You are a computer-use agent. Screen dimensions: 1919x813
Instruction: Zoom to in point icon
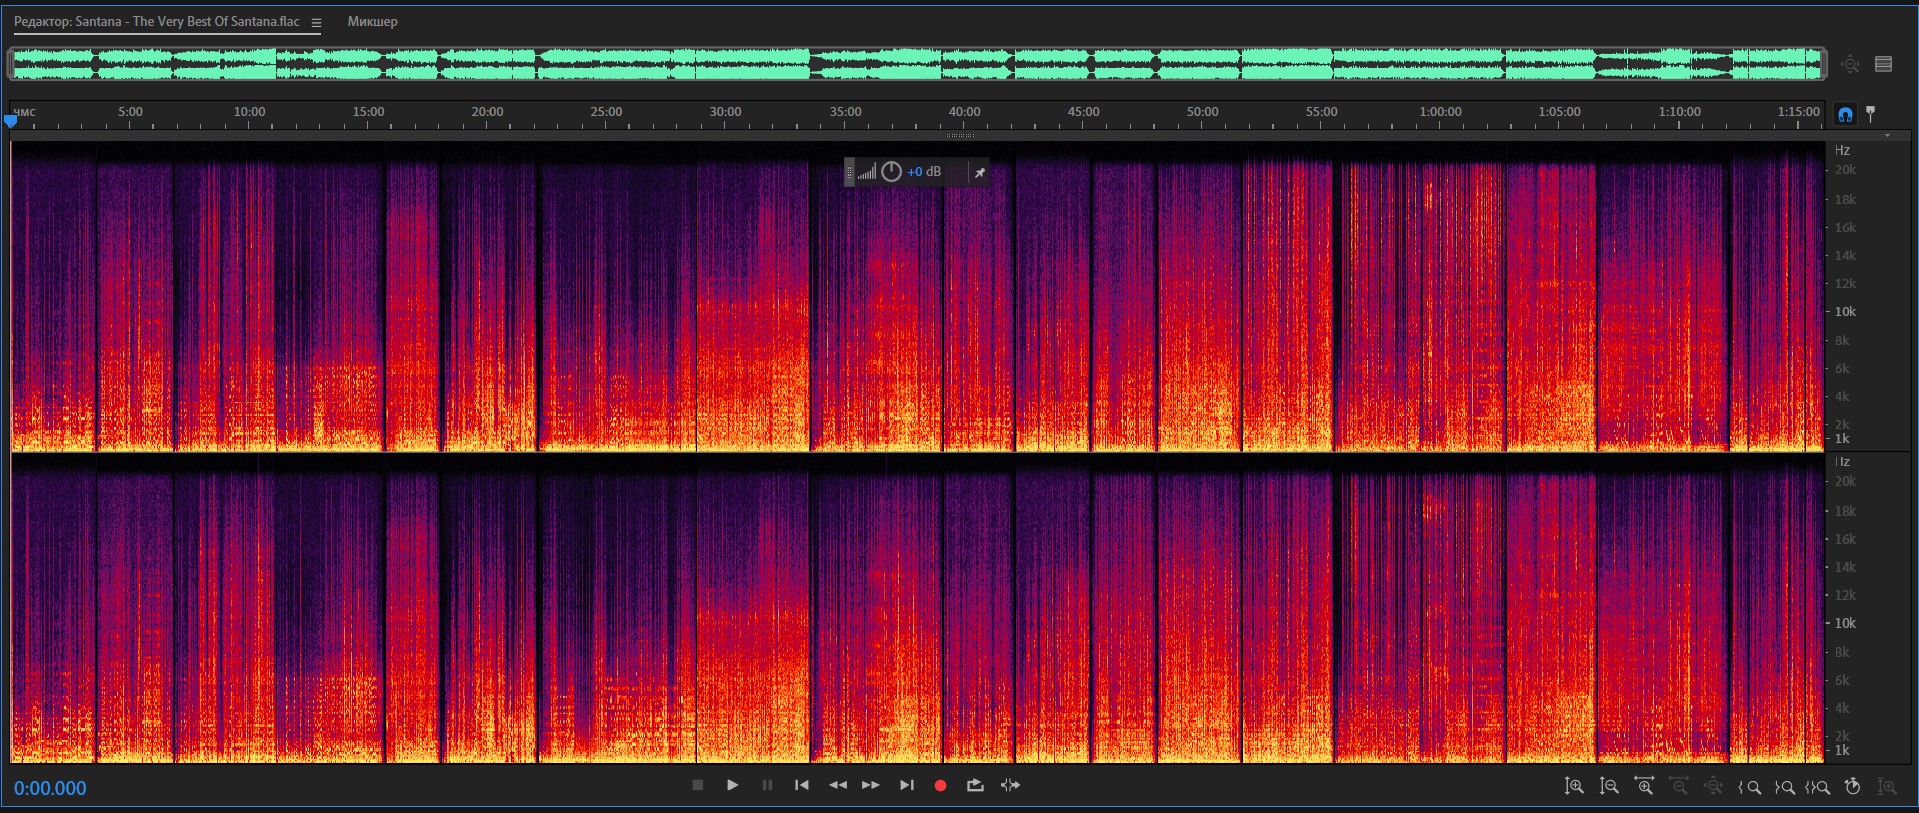pyautogui.click(x=1749, y=787)
